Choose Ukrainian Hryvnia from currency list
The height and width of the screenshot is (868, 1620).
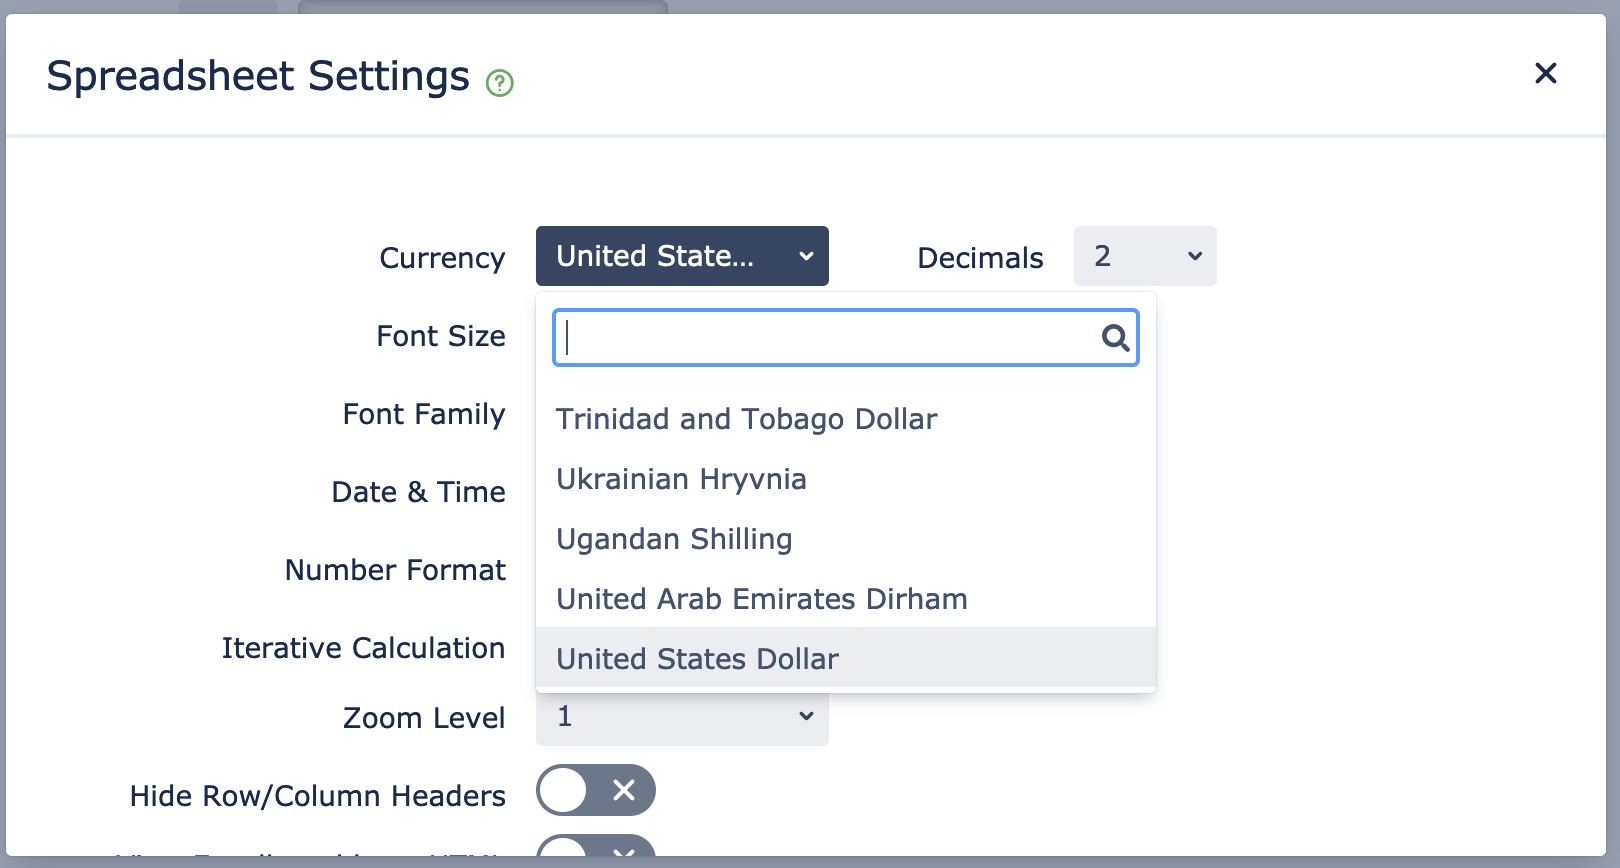point(681,479)
